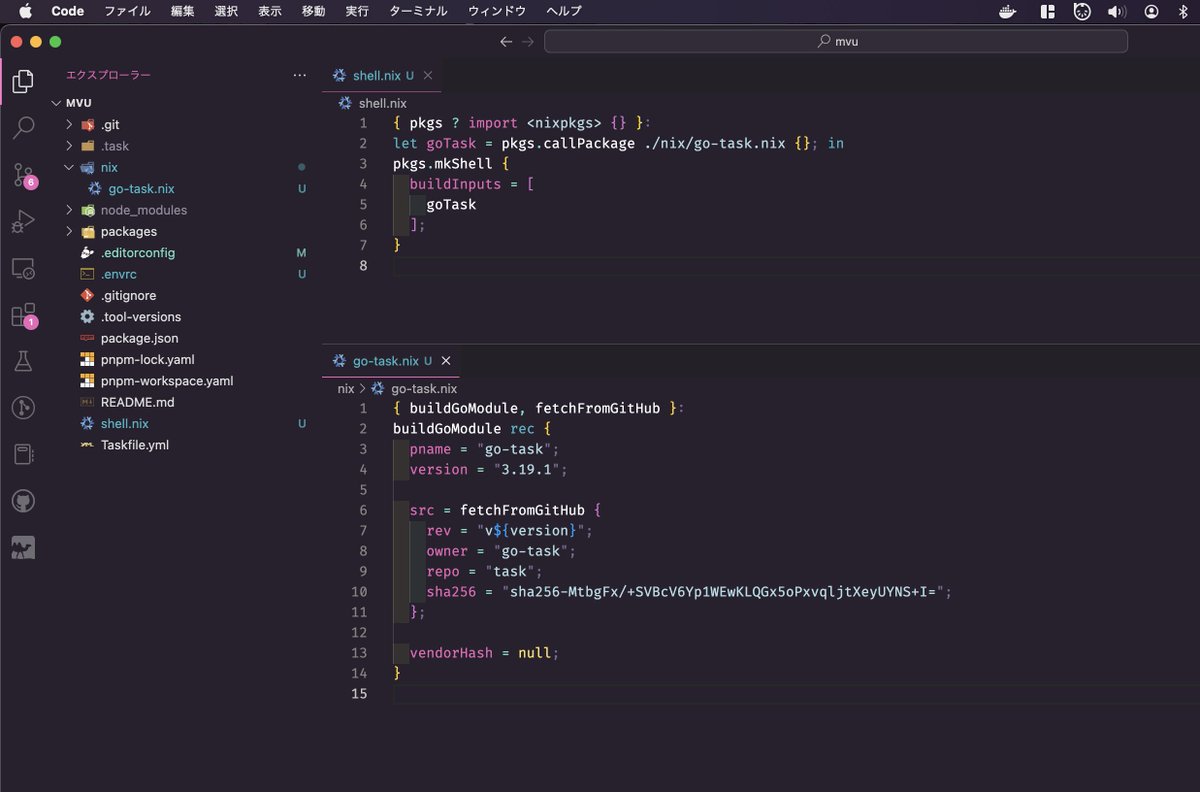Open the Search view in activity bar
This screenshot has height=792, width=1200.
(x=23, y=128)
